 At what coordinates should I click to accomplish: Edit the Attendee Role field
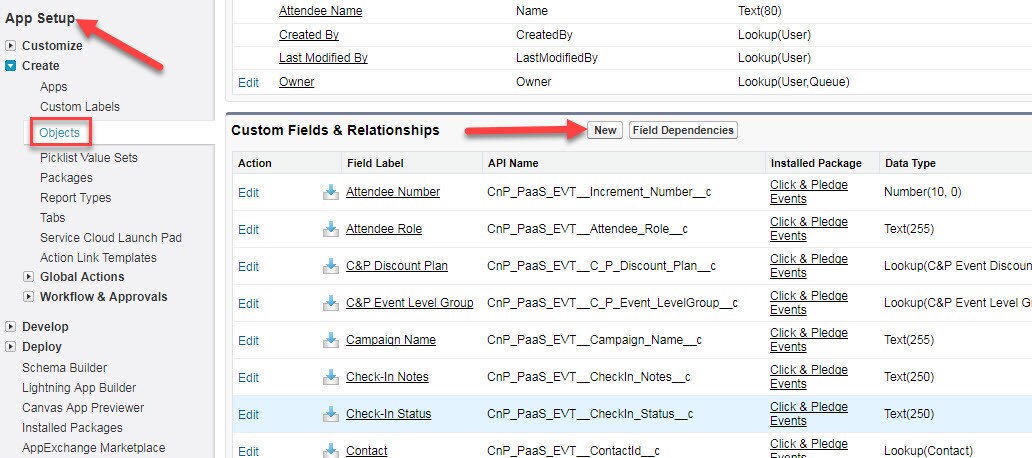pyautogui.click(x=248, y=229)
